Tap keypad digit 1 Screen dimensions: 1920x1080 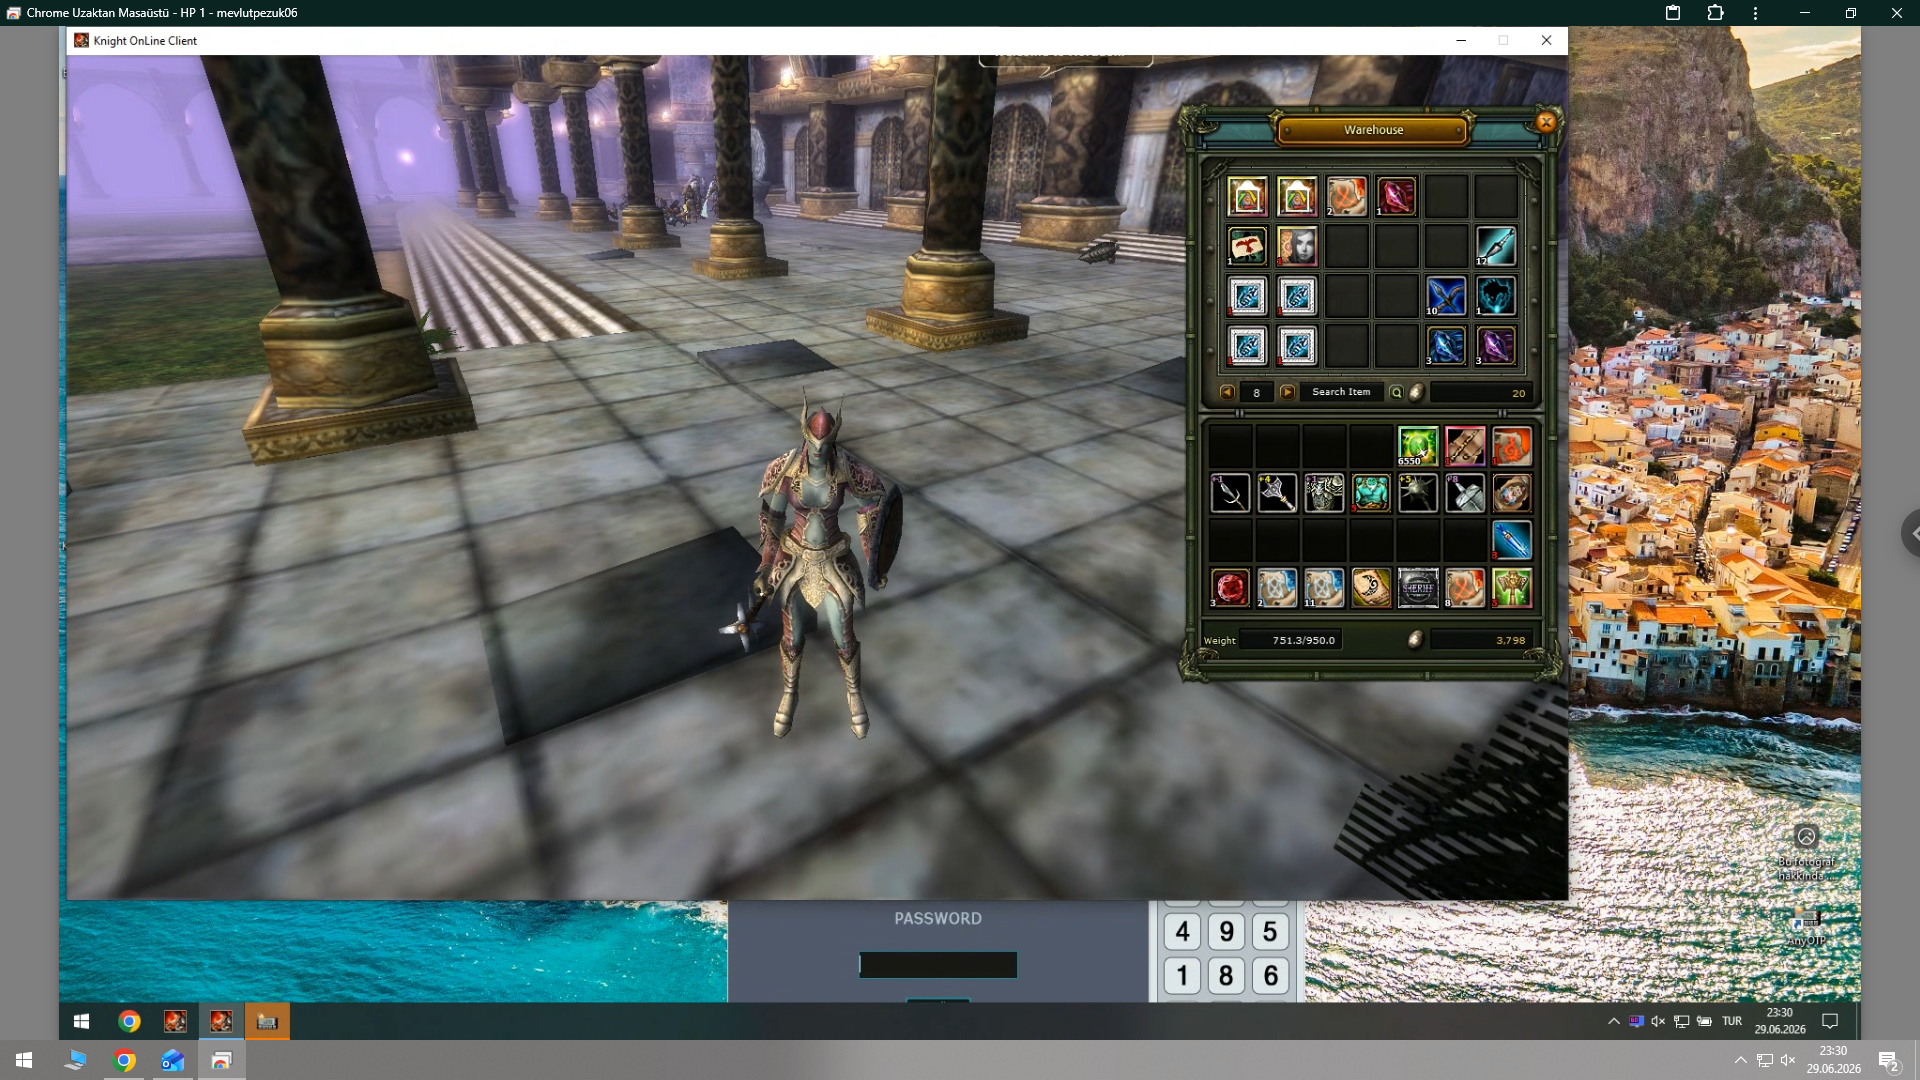[x=1183, y=975]
